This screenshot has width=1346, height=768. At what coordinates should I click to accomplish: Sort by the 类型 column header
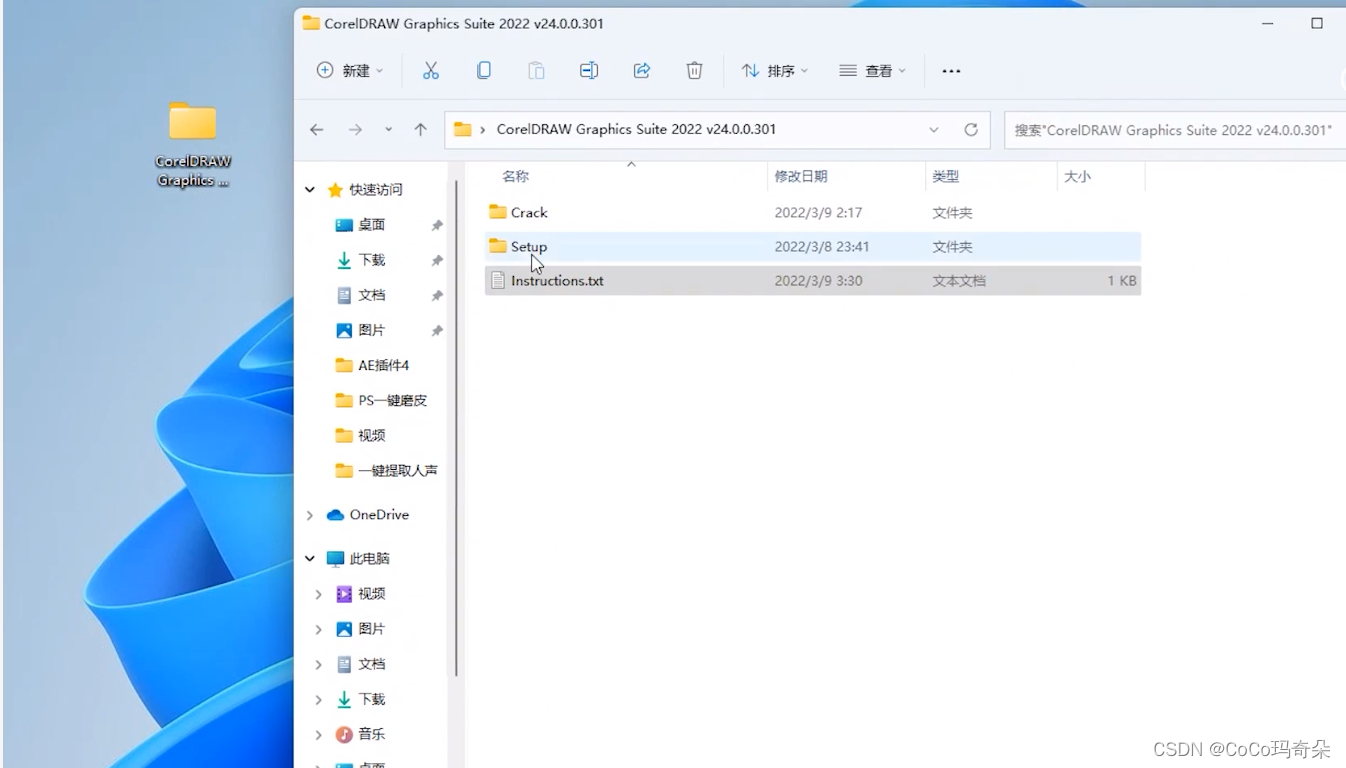pyautogui.click(x=946, y=176)
